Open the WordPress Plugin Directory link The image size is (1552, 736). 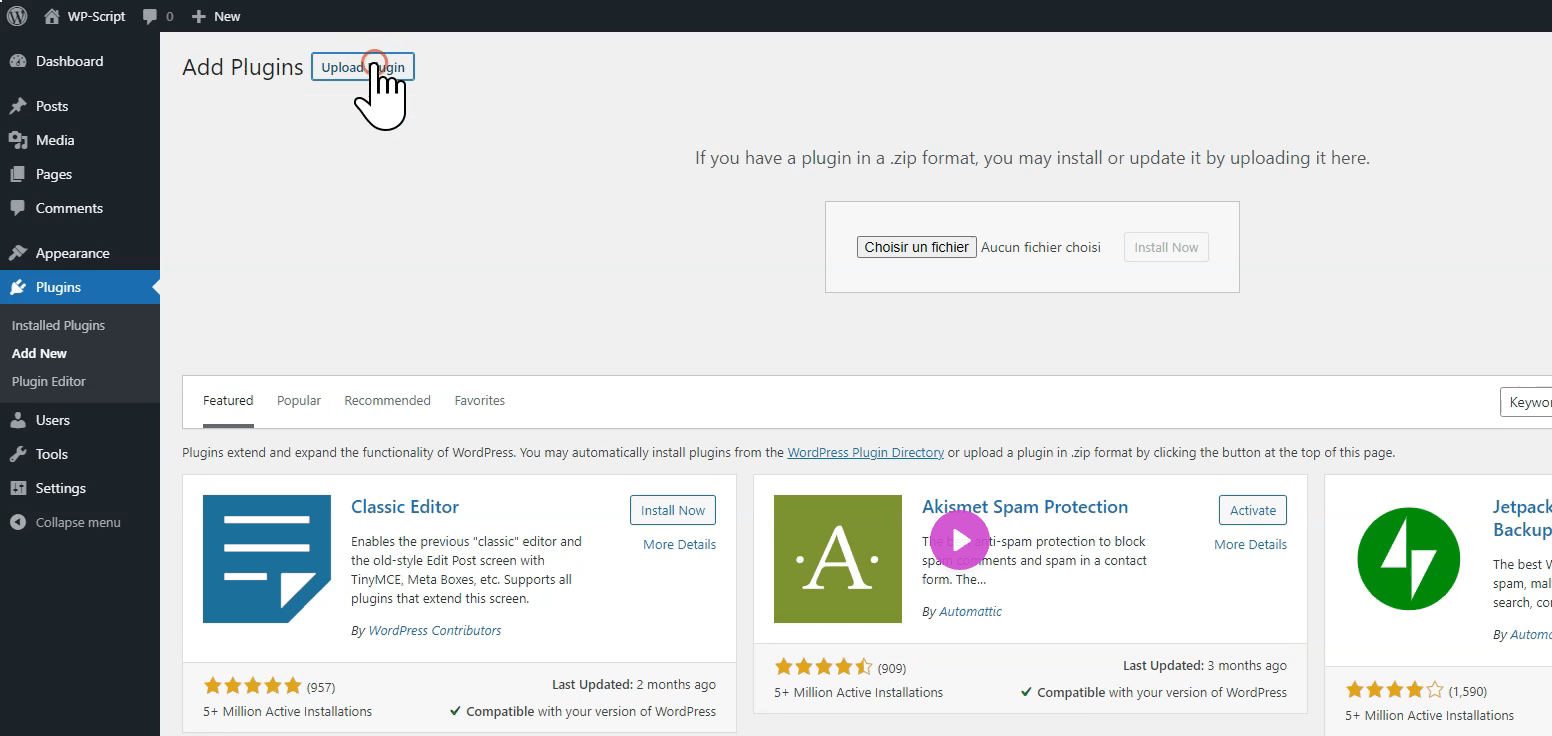pos(865,453)
